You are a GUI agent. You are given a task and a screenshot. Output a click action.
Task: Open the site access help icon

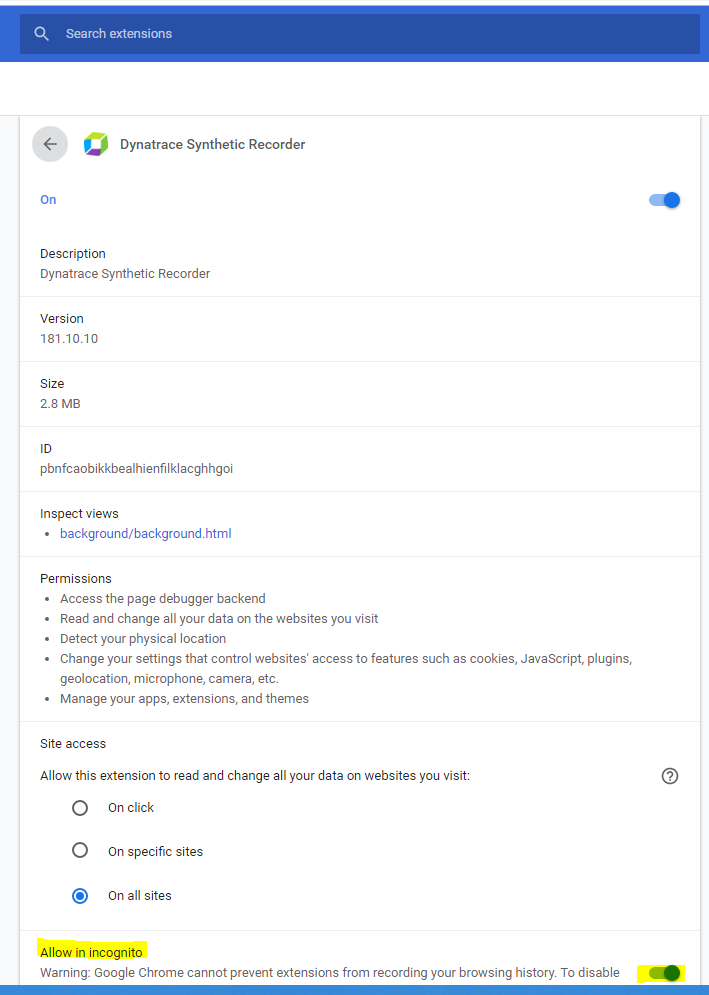pos(670,776)
